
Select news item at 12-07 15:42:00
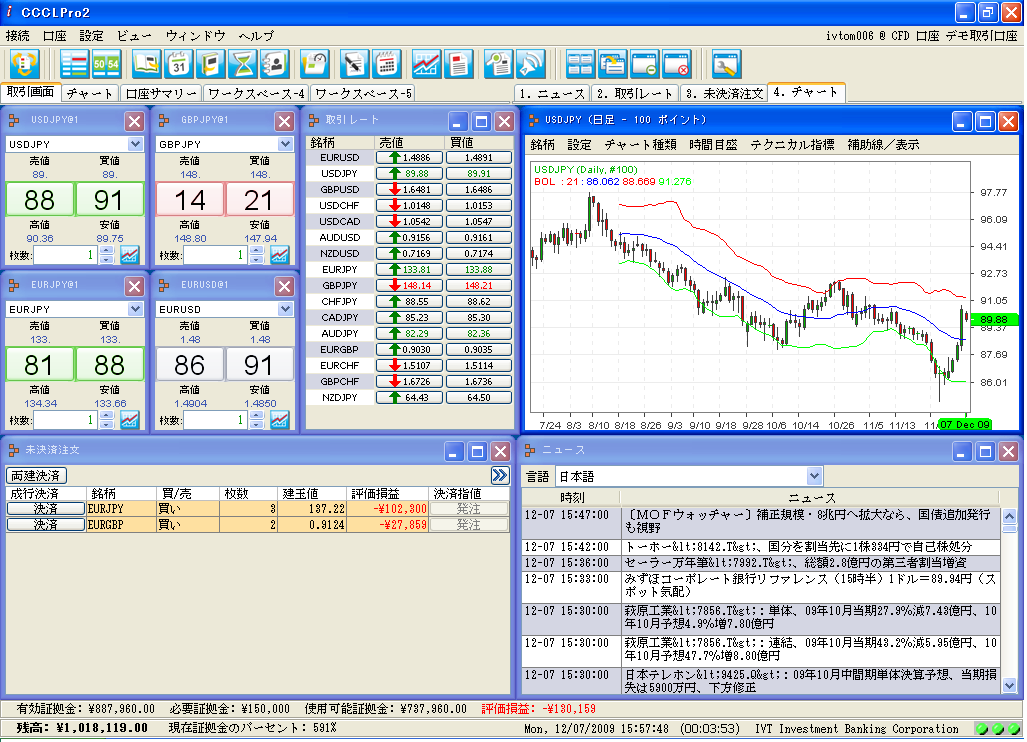[761, 547]
